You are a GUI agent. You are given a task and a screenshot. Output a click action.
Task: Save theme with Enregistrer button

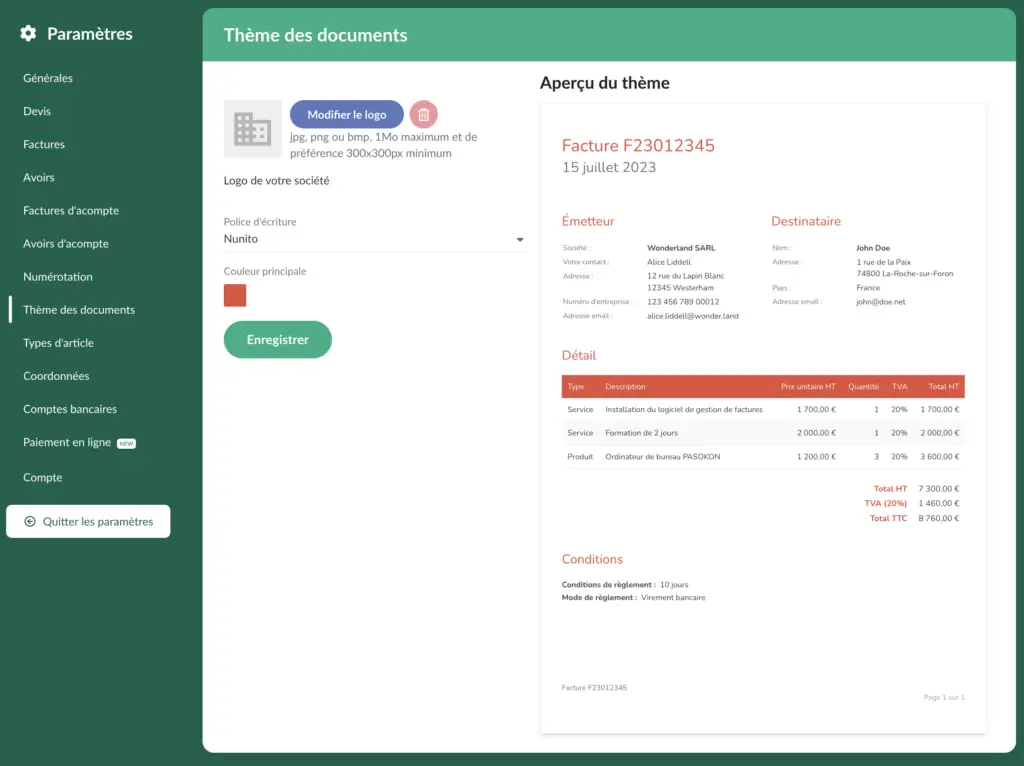coord(278,340)
